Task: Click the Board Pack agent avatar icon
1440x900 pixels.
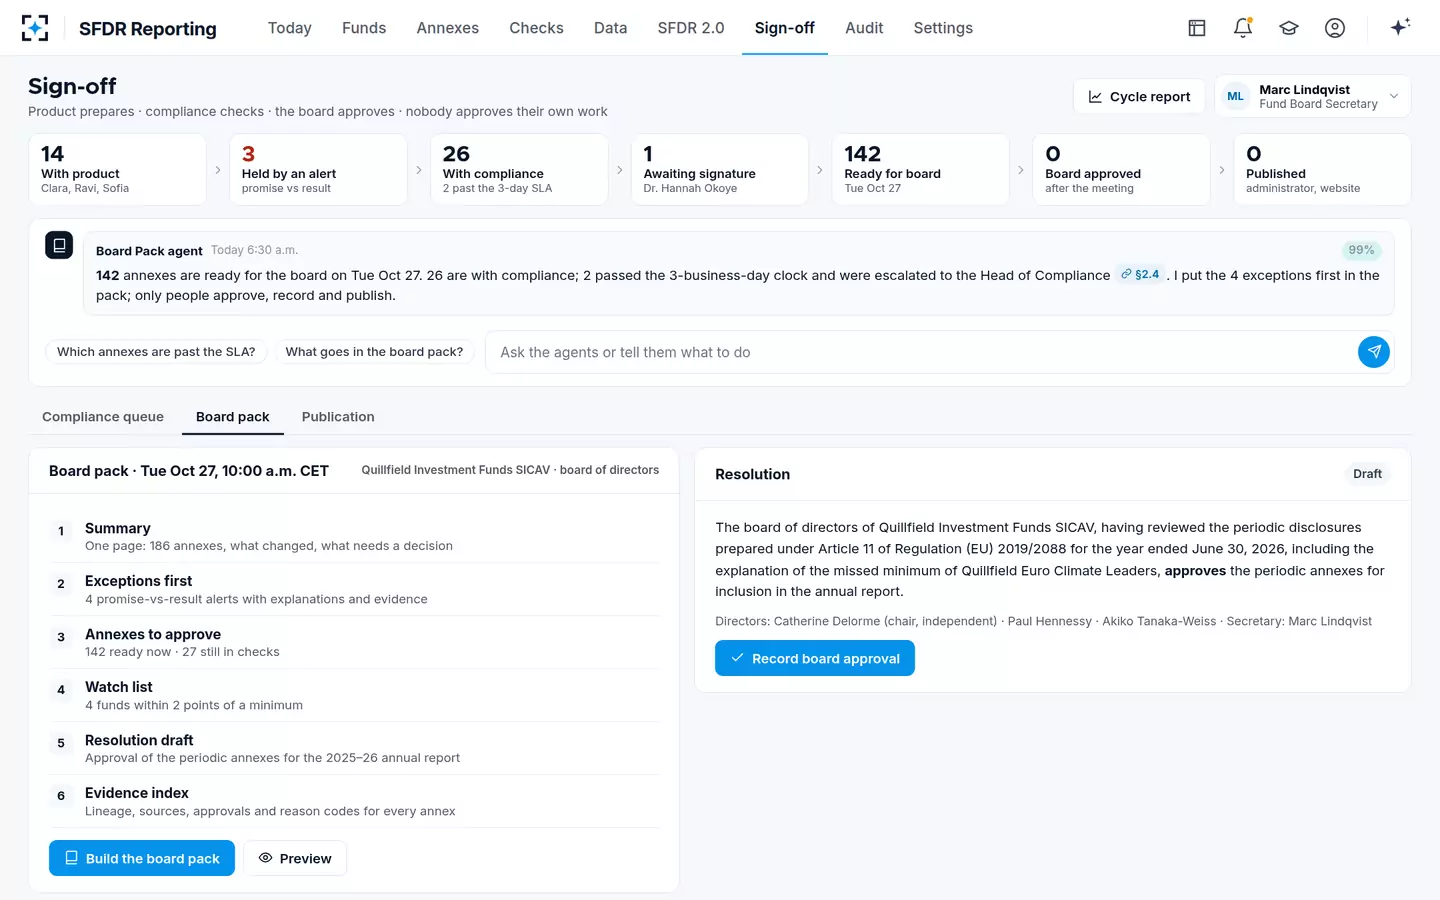Action: (x=59, y=245)
